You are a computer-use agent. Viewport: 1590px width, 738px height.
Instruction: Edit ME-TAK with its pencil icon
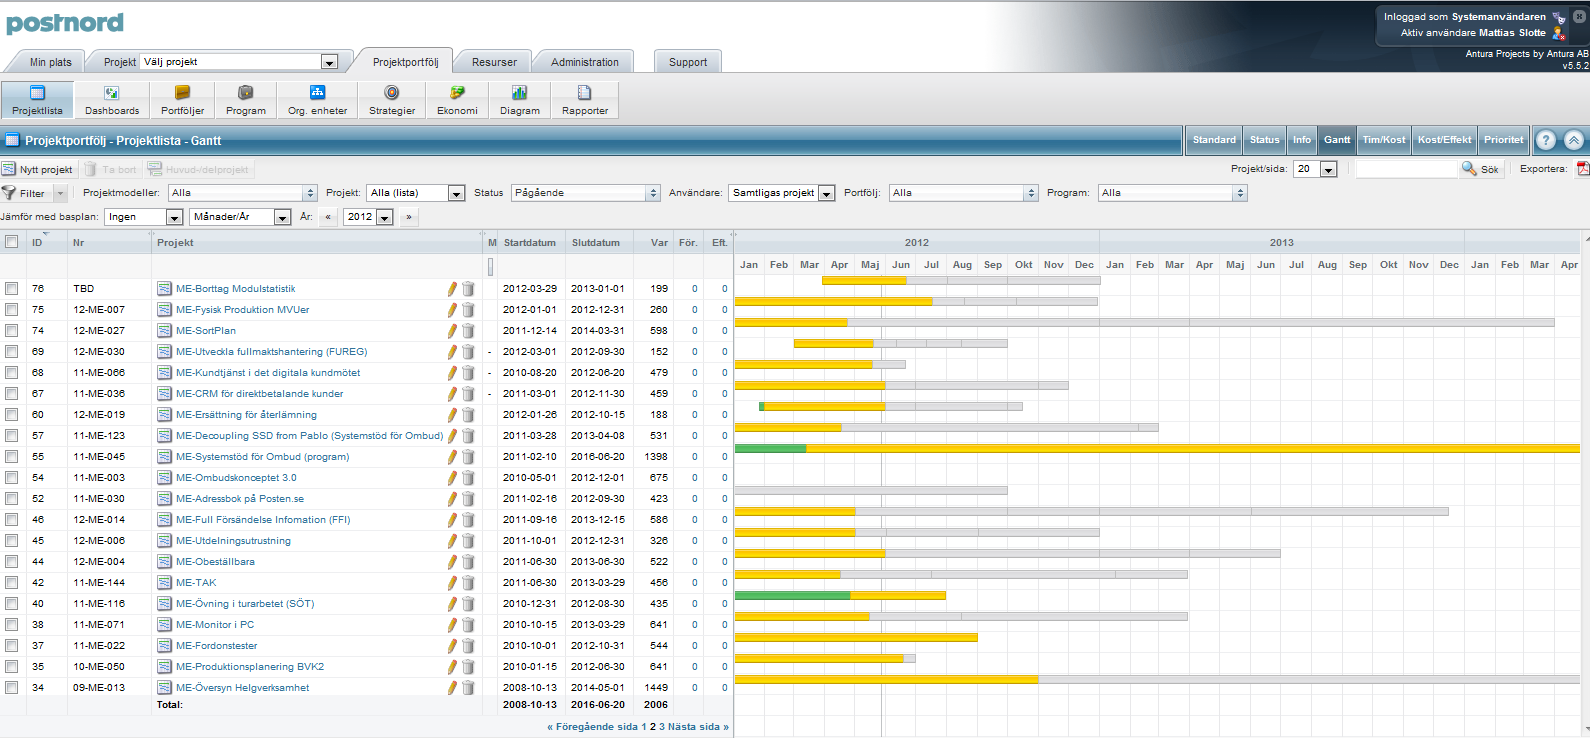pos(452,583)
